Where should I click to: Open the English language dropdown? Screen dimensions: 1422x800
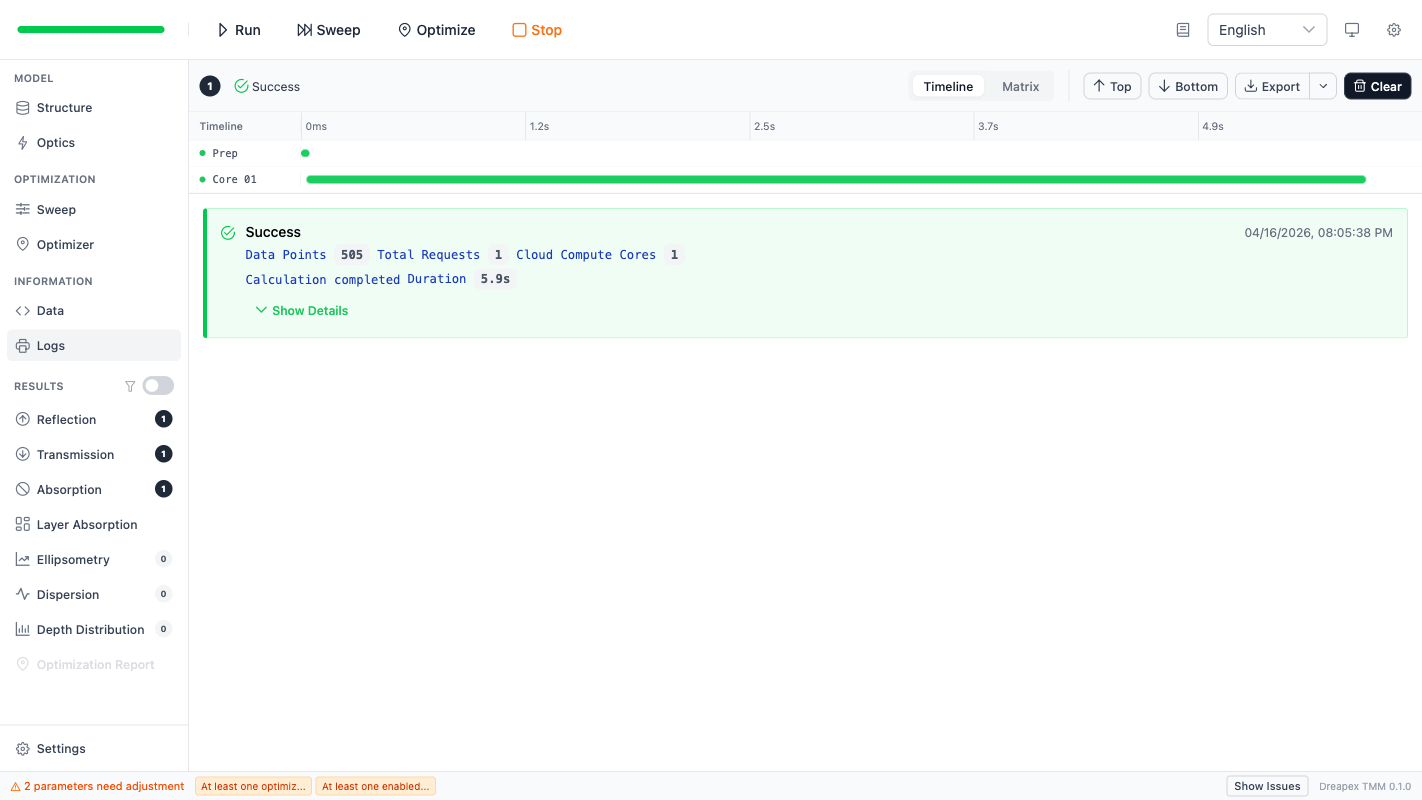1266,30
